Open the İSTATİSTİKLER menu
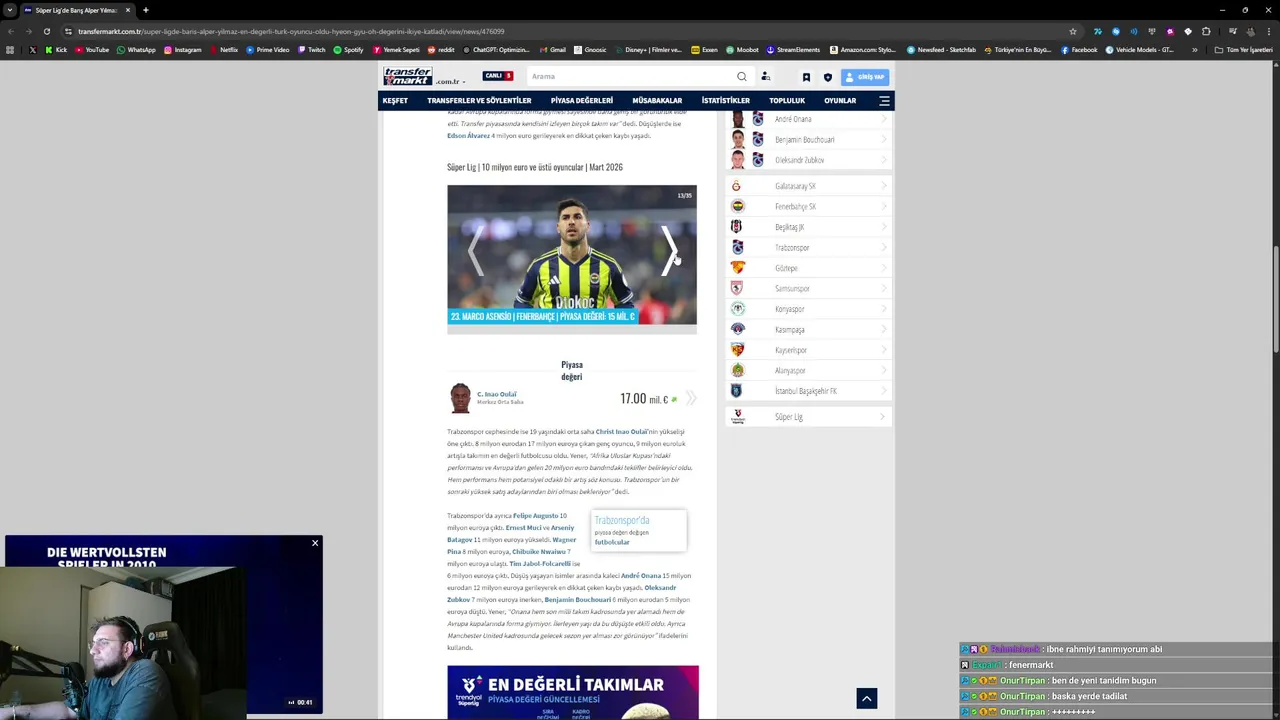The height and width of the screenshot is (720, 1280). pyautogui.click(x=725, y=101)
